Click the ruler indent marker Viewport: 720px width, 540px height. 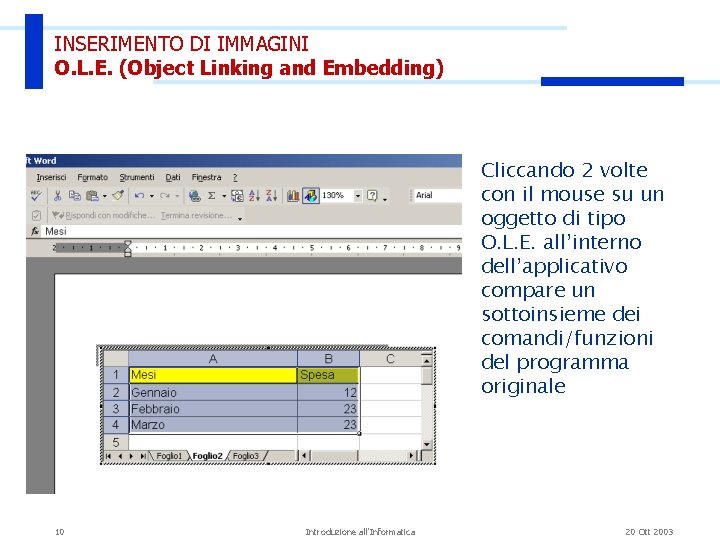128,248
